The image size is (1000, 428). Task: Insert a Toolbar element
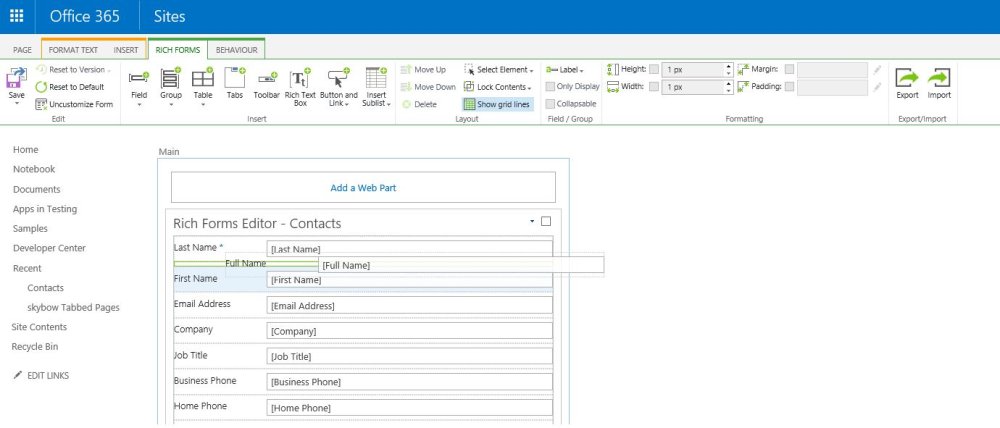[267, 83]
